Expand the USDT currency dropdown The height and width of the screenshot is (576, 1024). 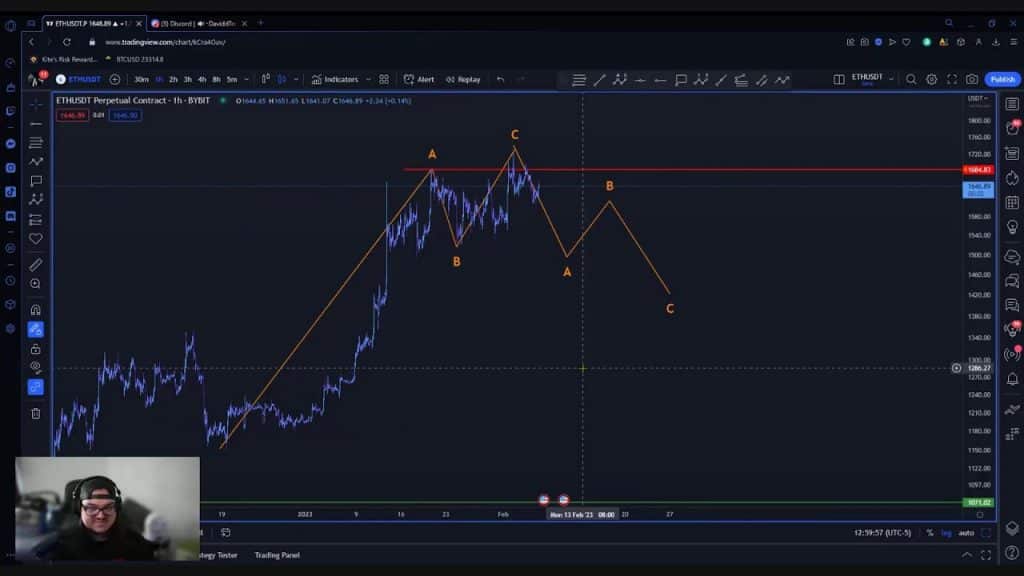976,98
